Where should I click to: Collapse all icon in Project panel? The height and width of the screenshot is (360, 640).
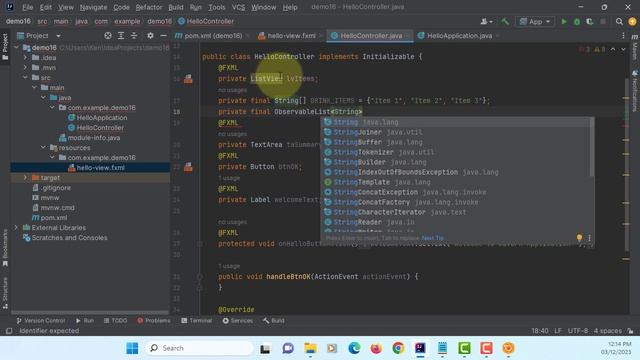pos(134,36)
